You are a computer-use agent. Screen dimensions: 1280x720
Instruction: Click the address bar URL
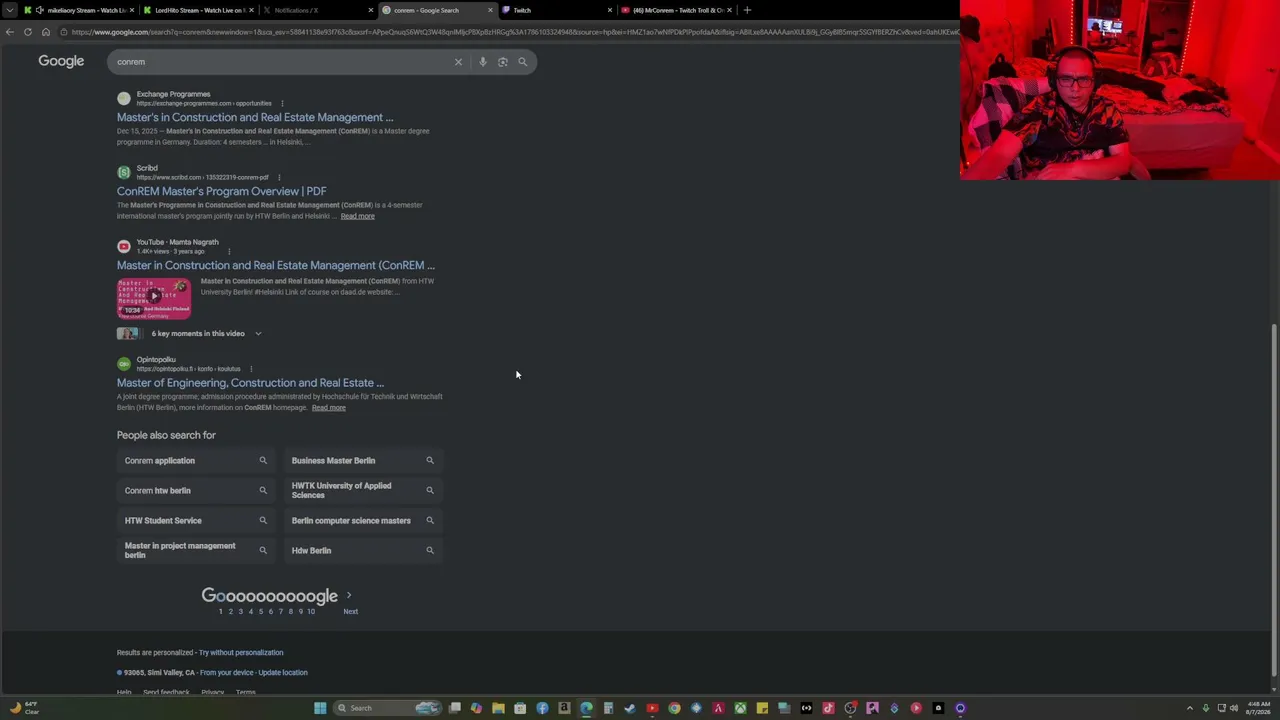click(x=510, y=32)
